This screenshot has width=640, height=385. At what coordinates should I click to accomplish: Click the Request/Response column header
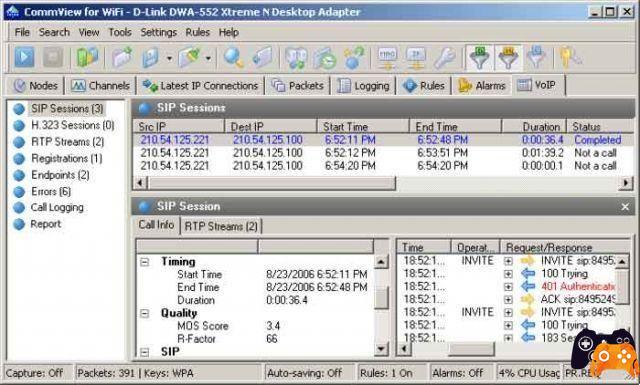[x=565, y=247]
